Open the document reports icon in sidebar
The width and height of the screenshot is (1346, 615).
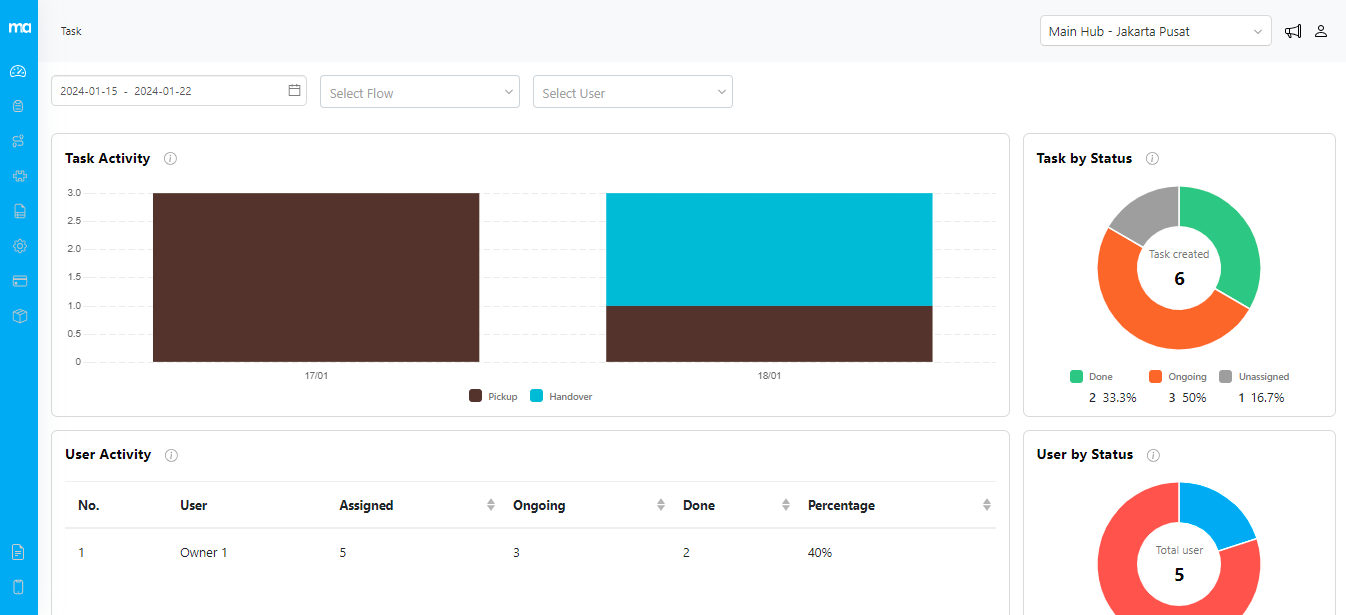pyautogui.click(x=19, y=210)
